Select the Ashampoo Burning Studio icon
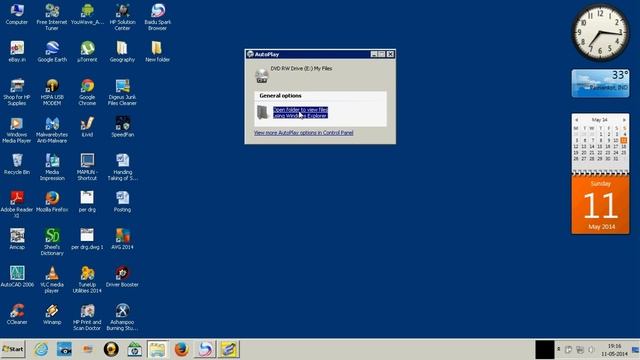 tap(122, 317)
